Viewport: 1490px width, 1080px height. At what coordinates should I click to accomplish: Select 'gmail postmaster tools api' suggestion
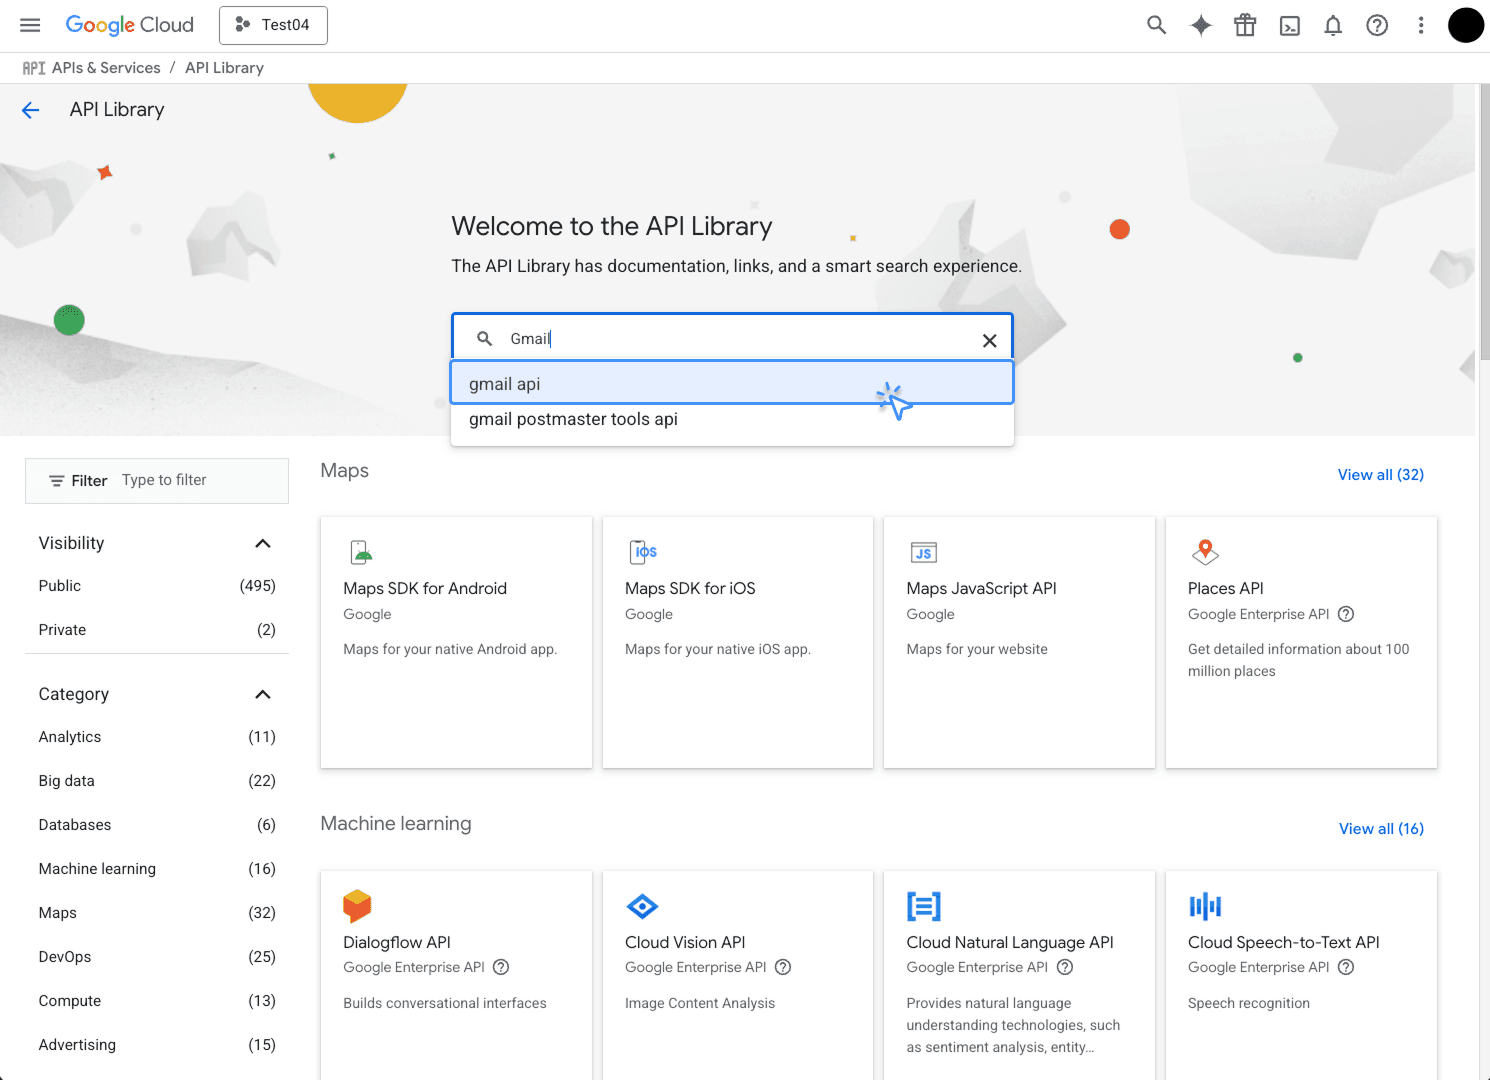click(x=732, y=420)
